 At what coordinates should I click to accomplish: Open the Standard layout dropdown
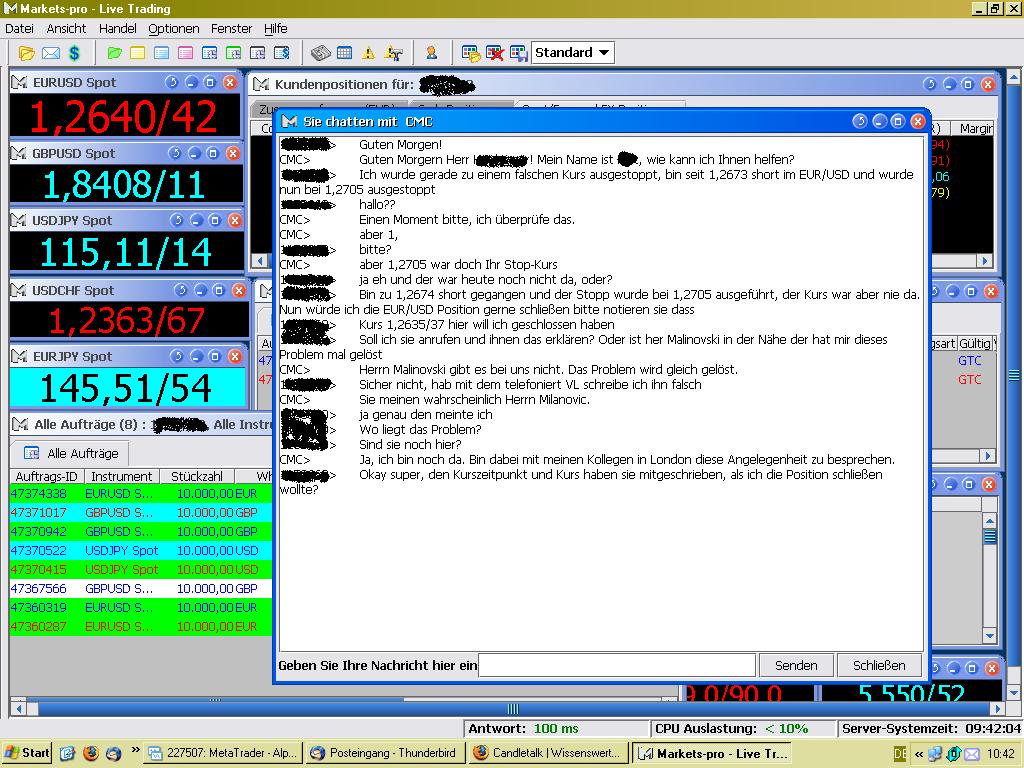pos(572,53)
